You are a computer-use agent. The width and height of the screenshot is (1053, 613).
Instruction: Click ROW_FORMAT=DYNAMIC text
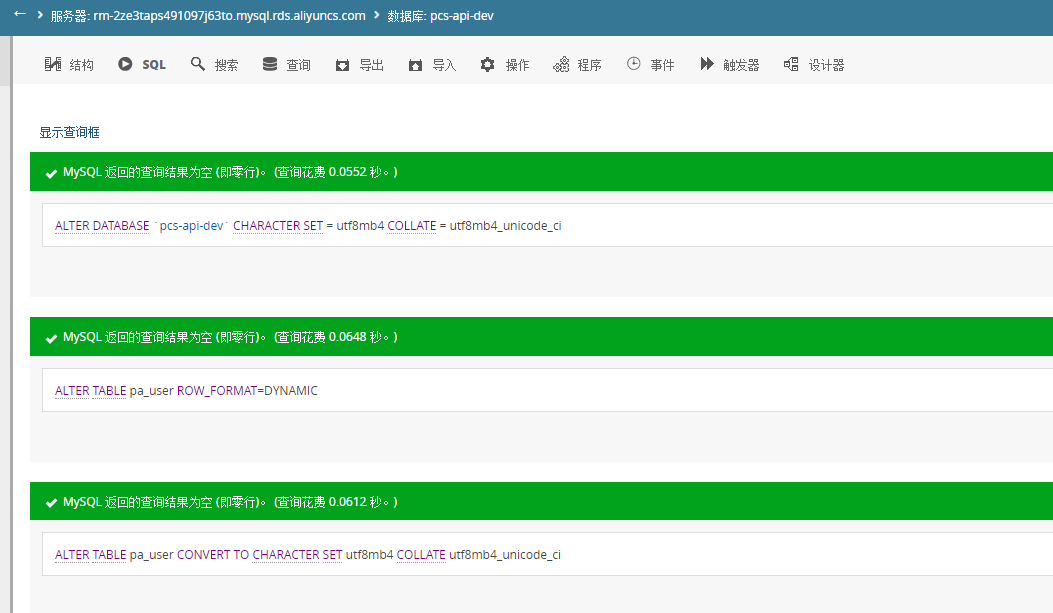click(x=247, y=391)
